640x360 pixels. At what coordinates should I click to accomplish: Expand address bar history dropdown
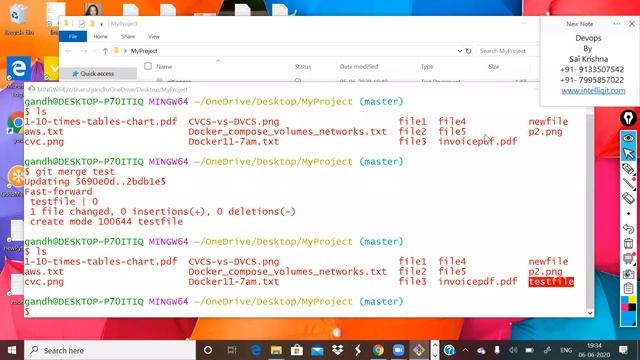coord(460,51)
